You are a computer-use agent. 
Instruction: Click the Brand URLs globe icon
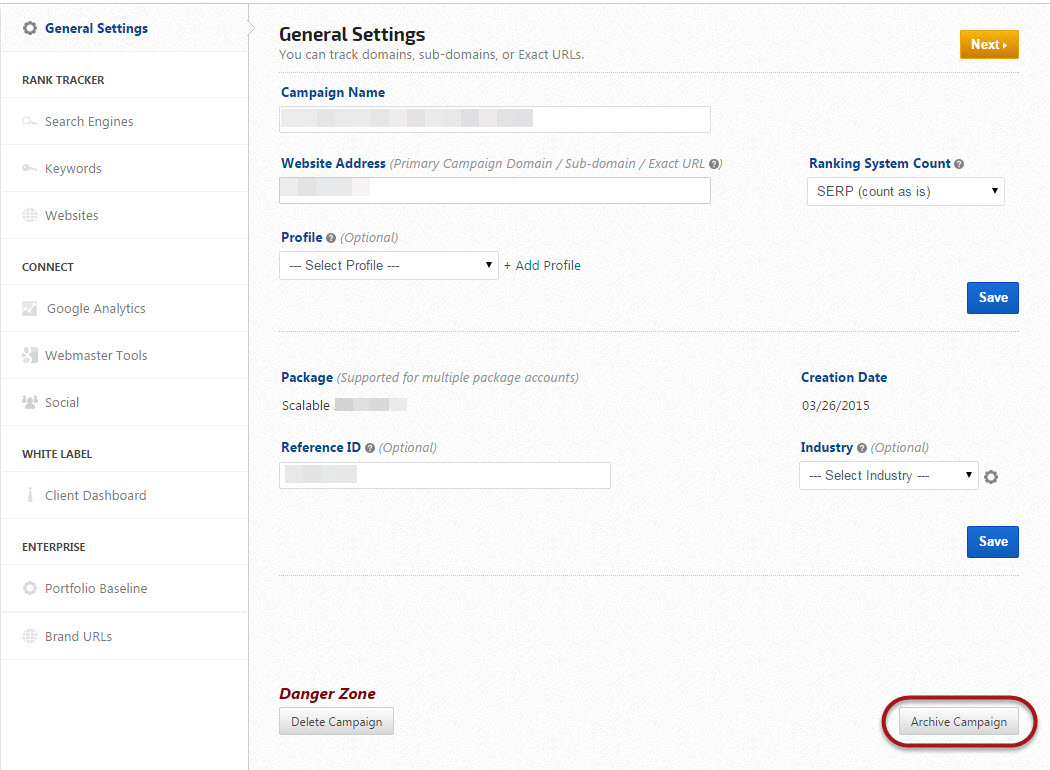pyautogui.click(x=30, y=636)
